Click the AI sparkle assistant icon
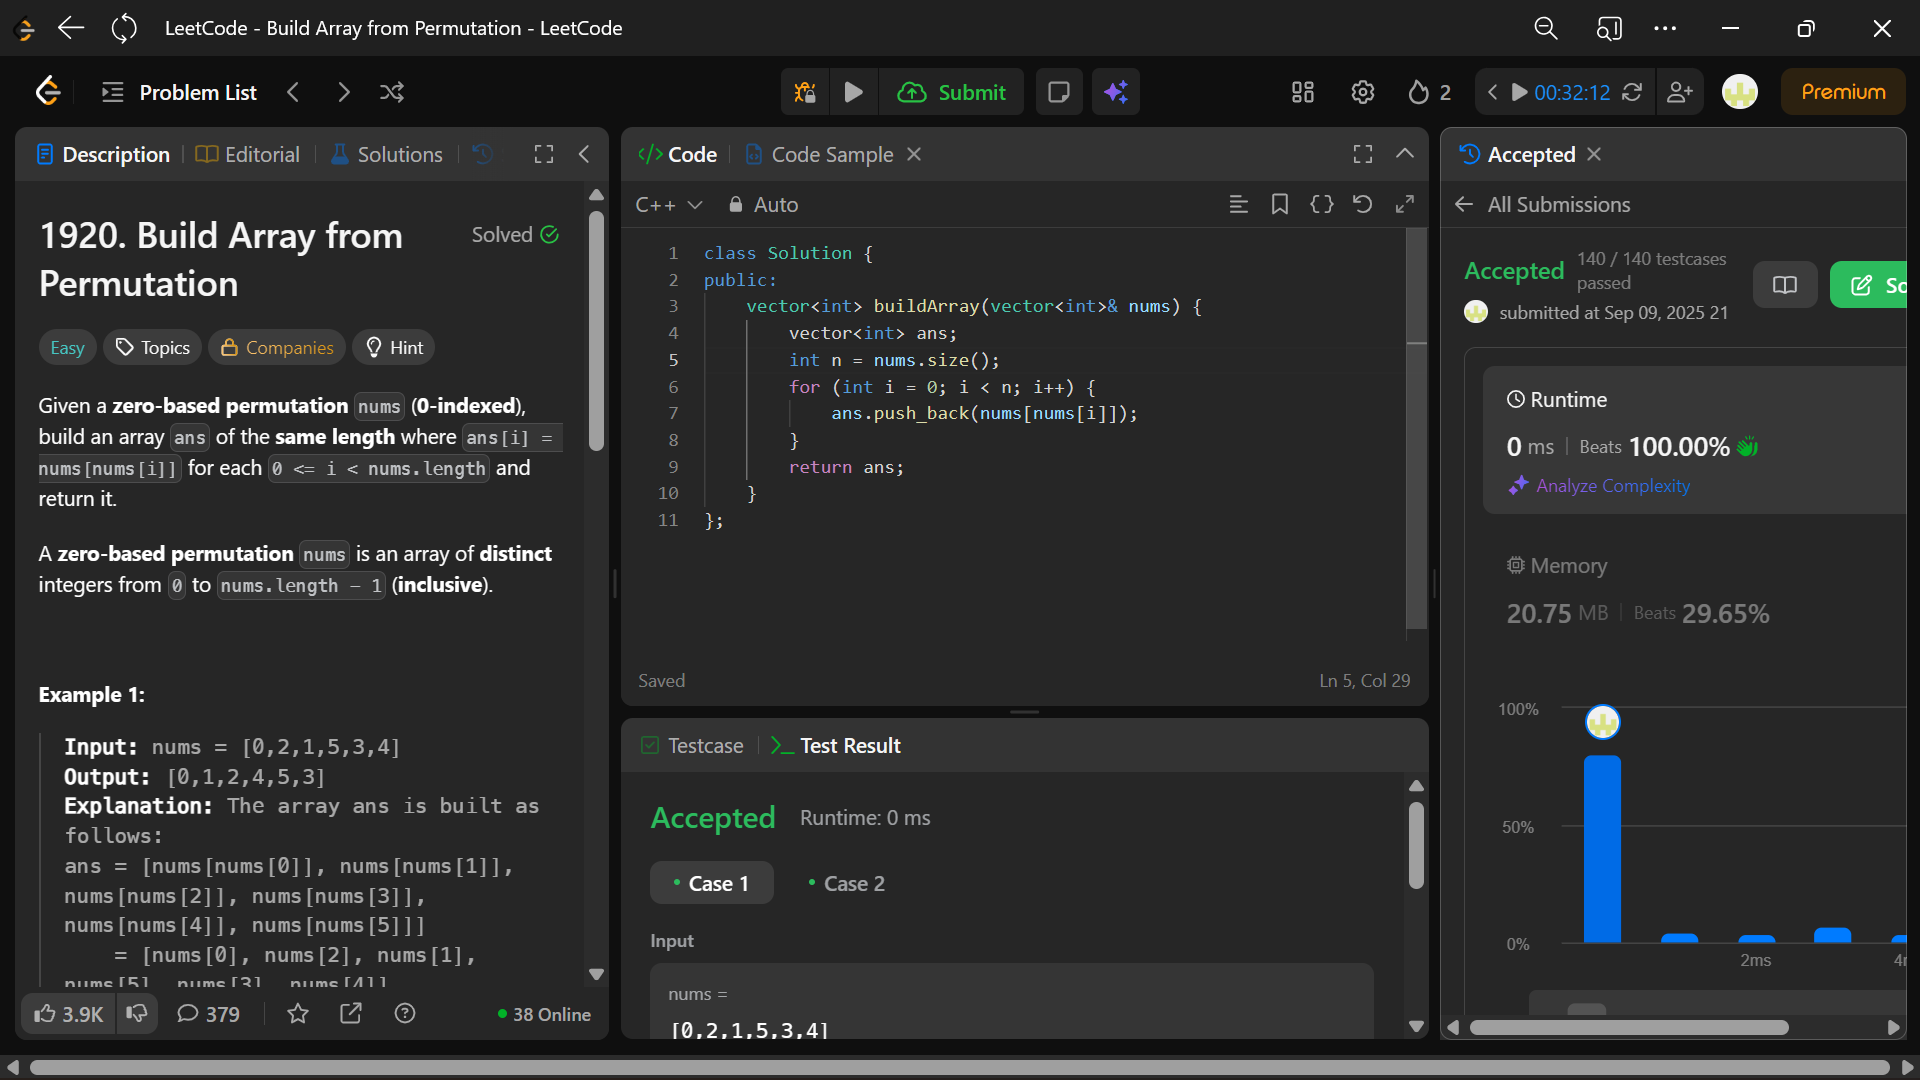 (1116, 92)
